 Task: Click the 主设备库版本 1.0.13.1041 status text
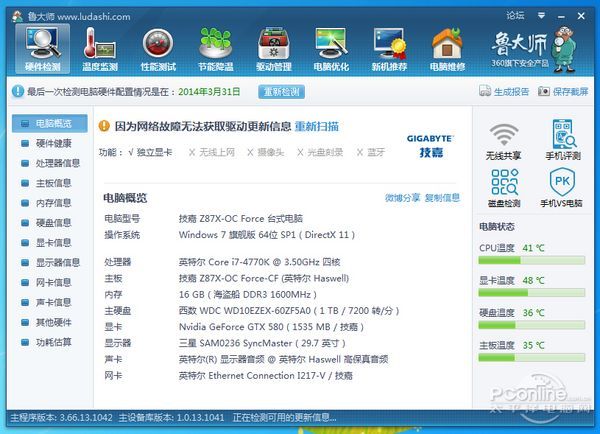click(171, 417)
